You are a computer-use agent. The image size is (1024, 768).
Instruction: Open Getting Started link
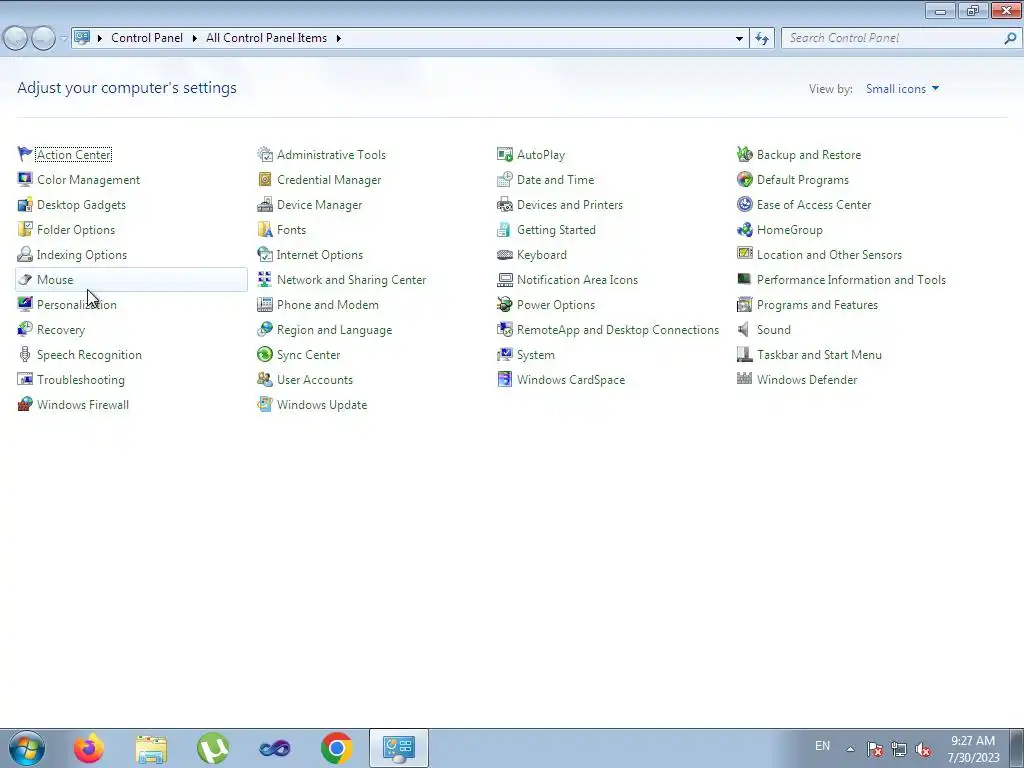[556, 230]
